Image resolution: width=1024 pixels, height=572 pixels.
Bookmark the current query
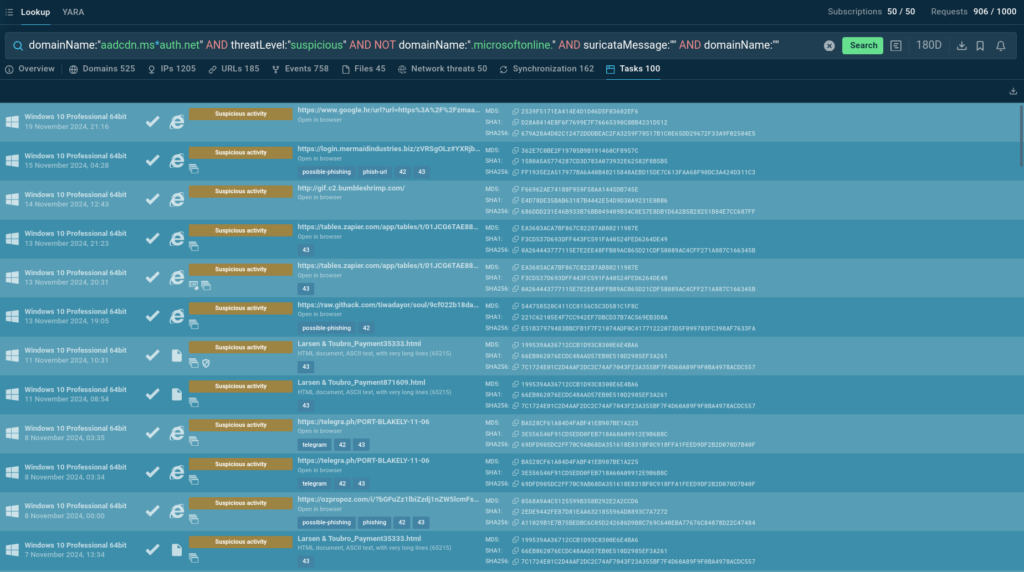980,46
